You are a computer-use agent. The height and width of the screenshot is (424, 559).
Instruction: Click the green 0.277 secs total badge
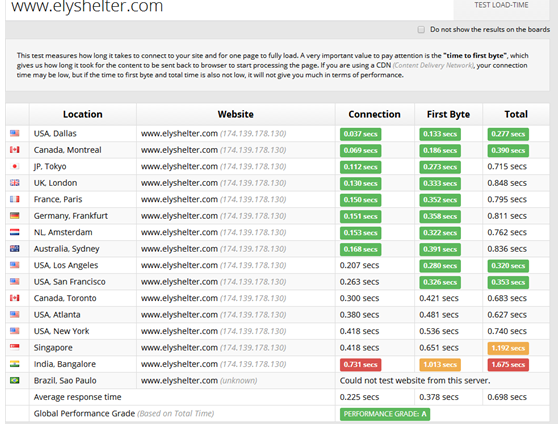(x=508, y=134)
